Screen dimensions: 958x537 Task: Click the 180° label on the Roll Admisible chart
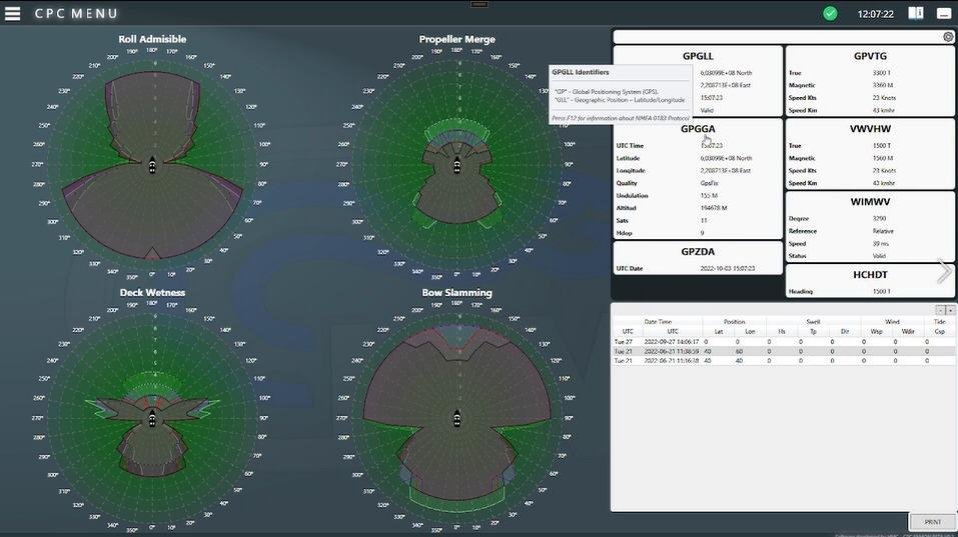pyautogui.click(x=152, y=50)
